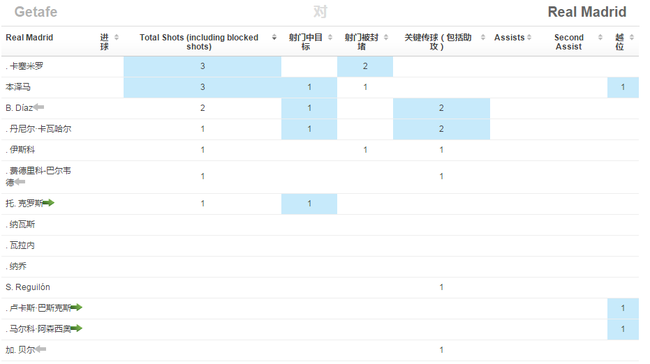Click the Total Shots column header text
The image size is (650, 364).
tap(199, 42)
